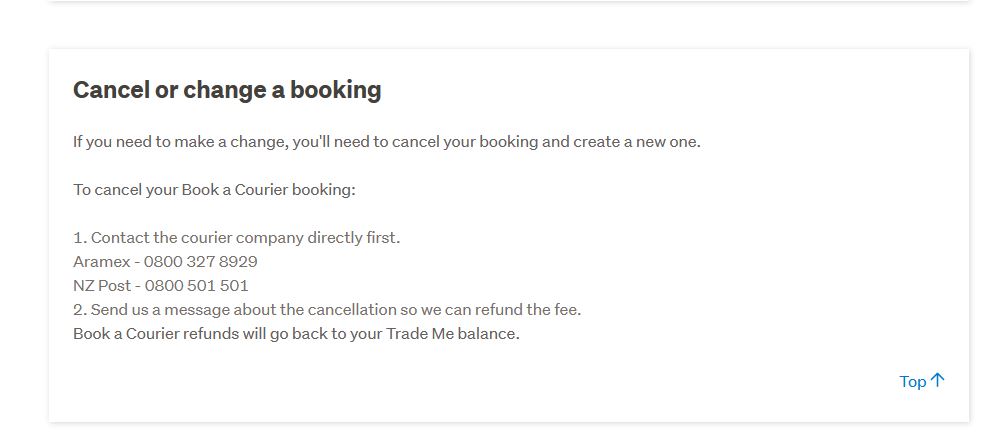Click the "To cancel your Book a Courier booking:" line

214,189
